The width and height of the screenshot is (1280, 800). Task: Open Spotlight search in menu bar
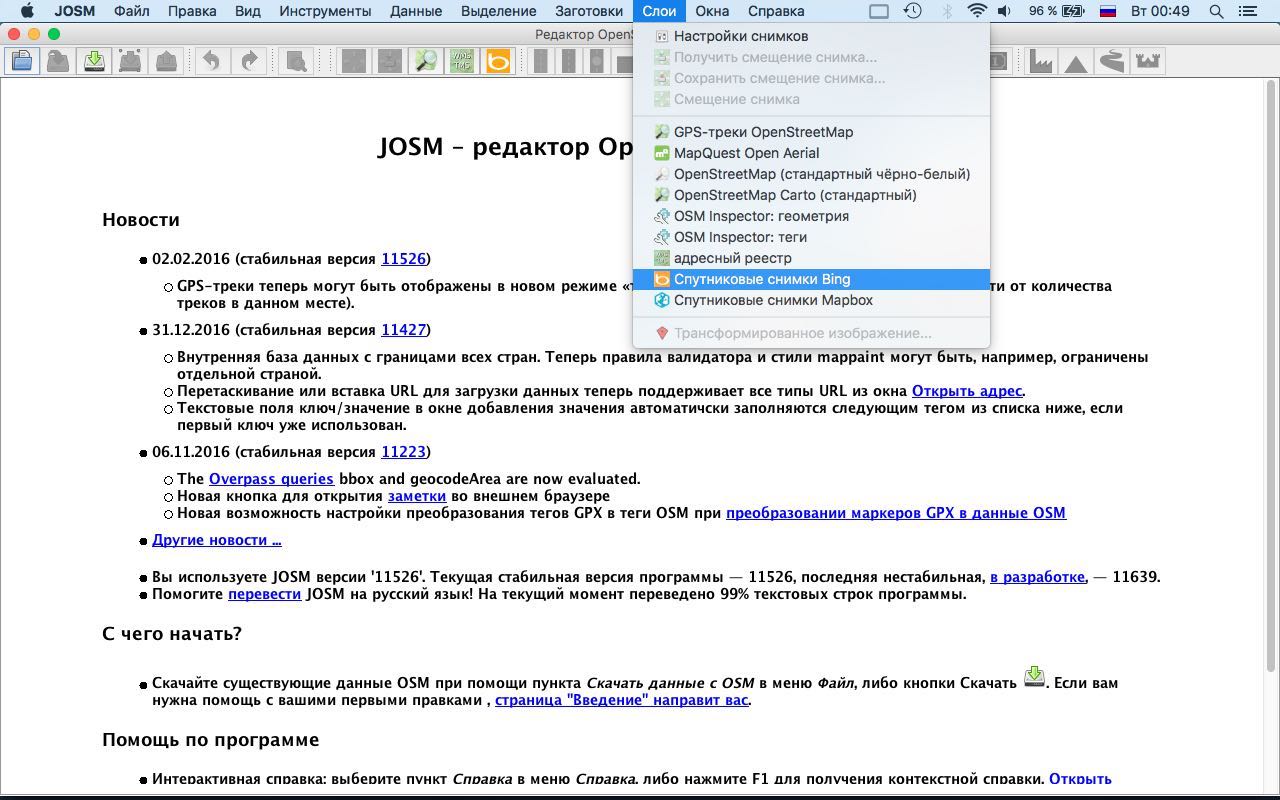coord(1216,11)
